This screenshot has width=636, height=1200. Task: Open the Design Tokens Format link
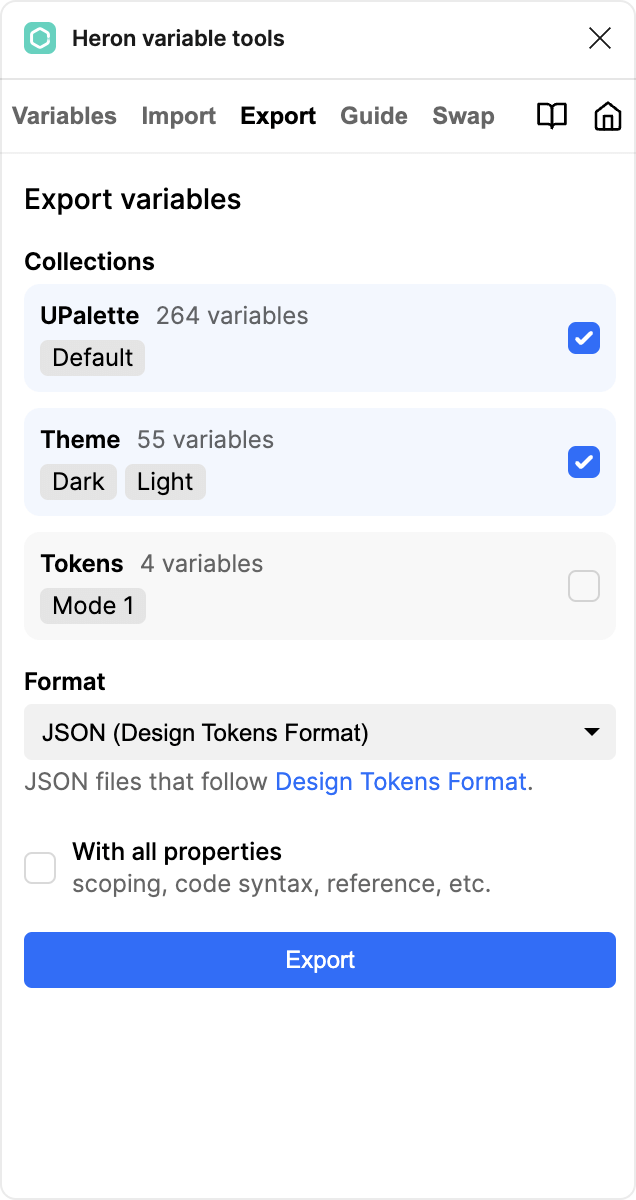tap(401, 782)
